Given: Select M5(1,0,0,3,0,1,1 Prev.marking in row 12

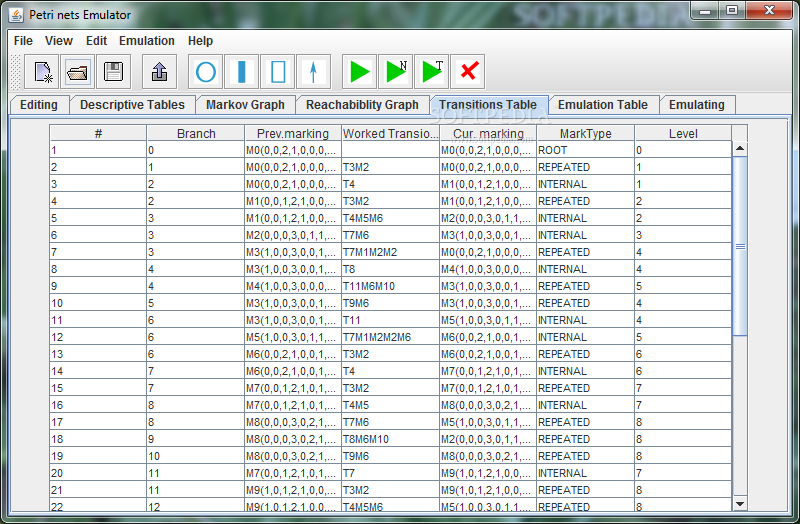Looking at the screenshot, I should click(x=293, y=337).
